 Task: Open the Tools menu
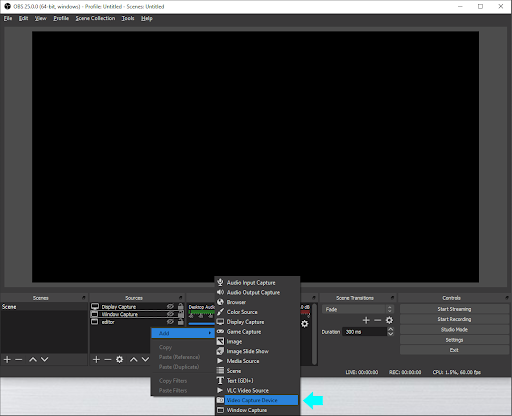(128, 18)
